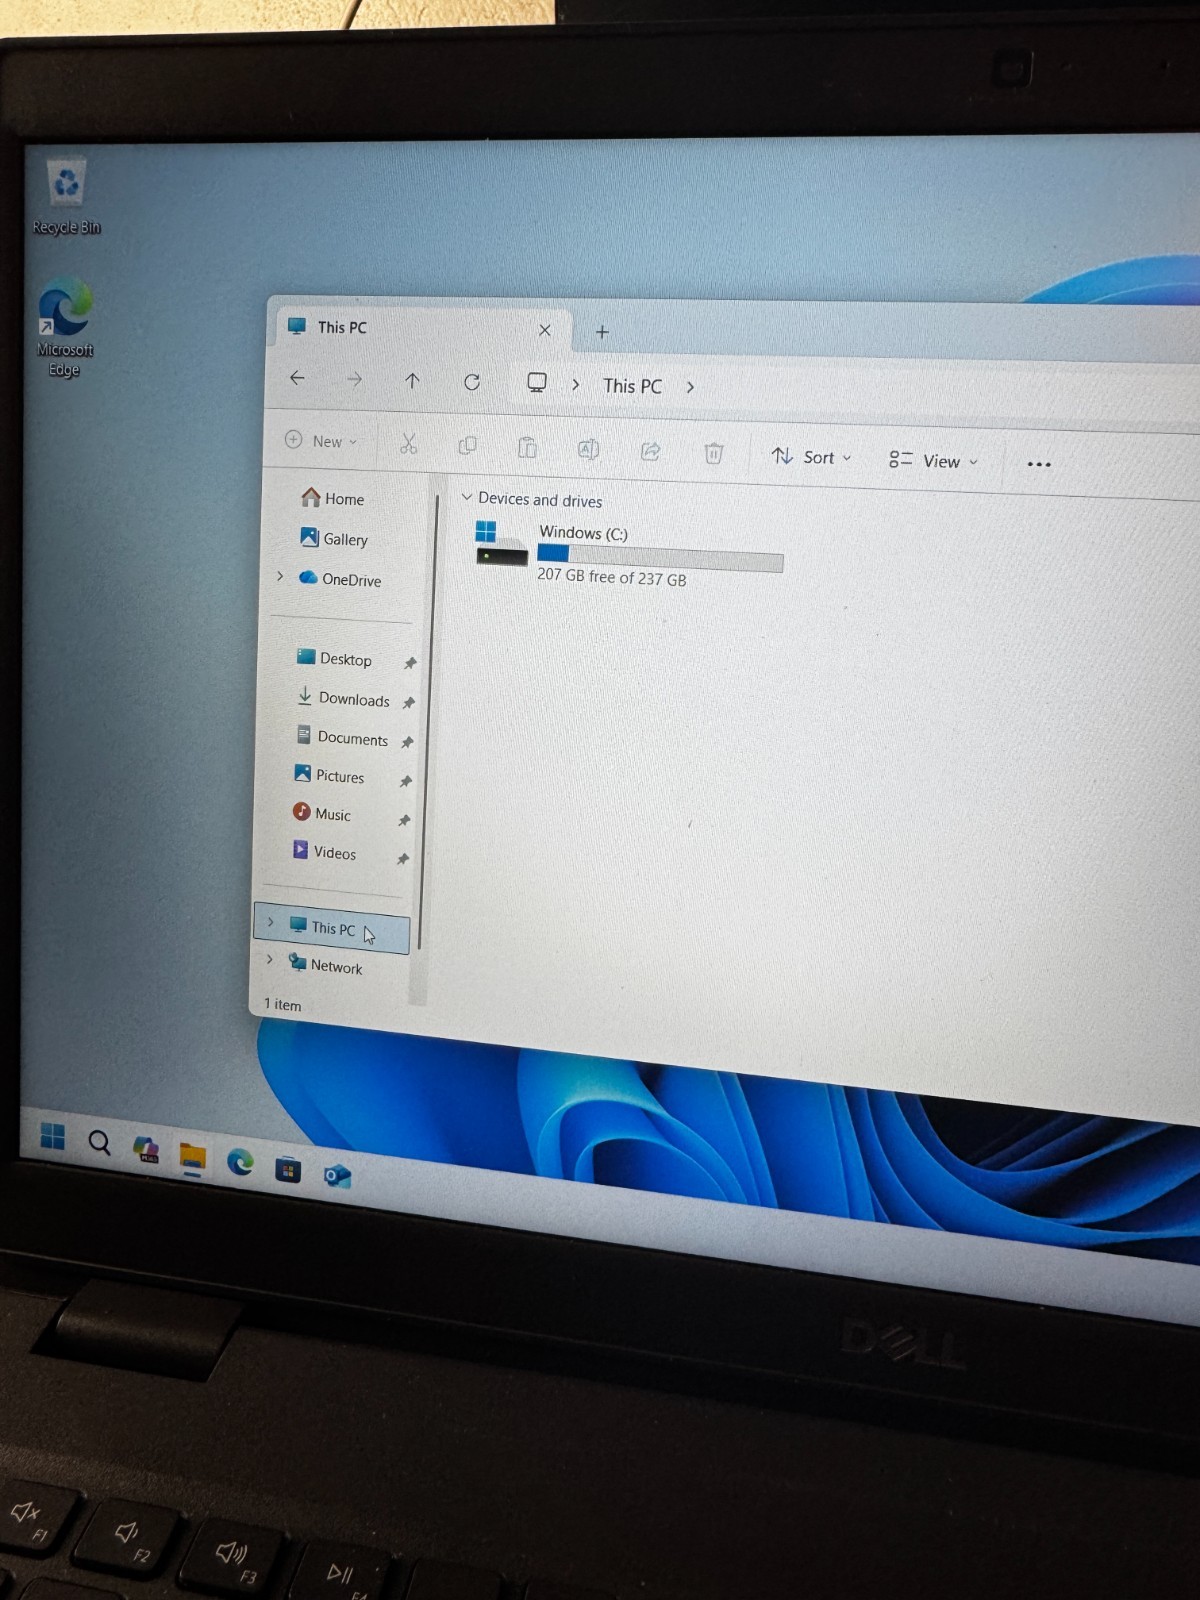The image size is (1200, 1600).
Task: Collapse the Devices and drives group
Action: [466, 497]
